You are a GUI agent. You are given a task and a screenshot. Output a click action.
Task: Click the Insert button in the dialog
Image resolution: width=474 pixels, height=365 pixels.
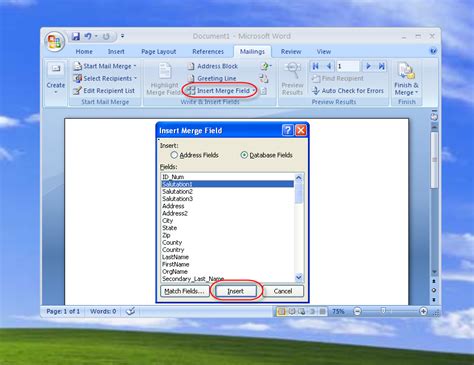click(236, 291)
